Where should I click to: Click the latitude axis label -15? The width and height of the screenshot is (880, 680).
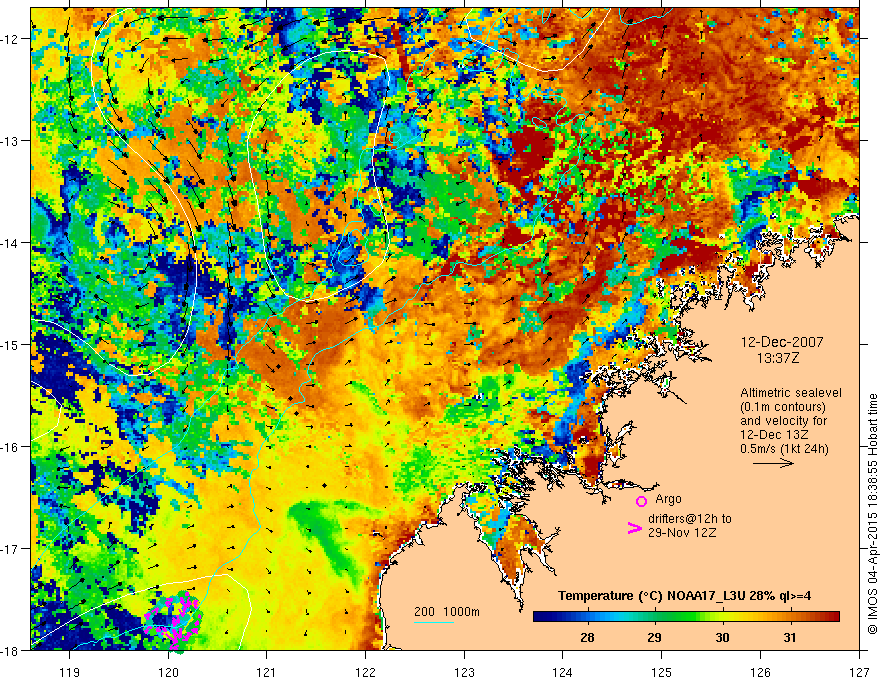(10, 344)
